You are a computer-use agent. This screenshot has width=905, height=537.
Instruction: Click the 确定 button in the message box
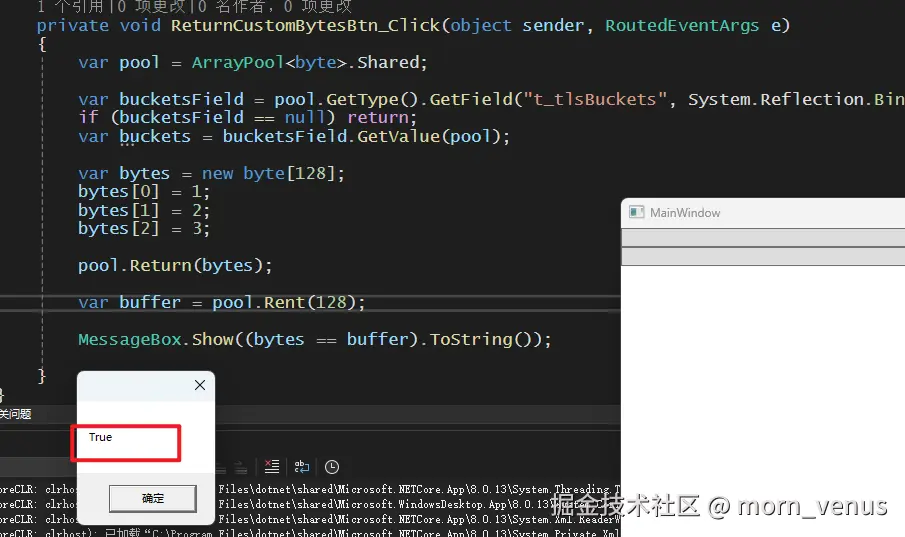tap(153, 498)
